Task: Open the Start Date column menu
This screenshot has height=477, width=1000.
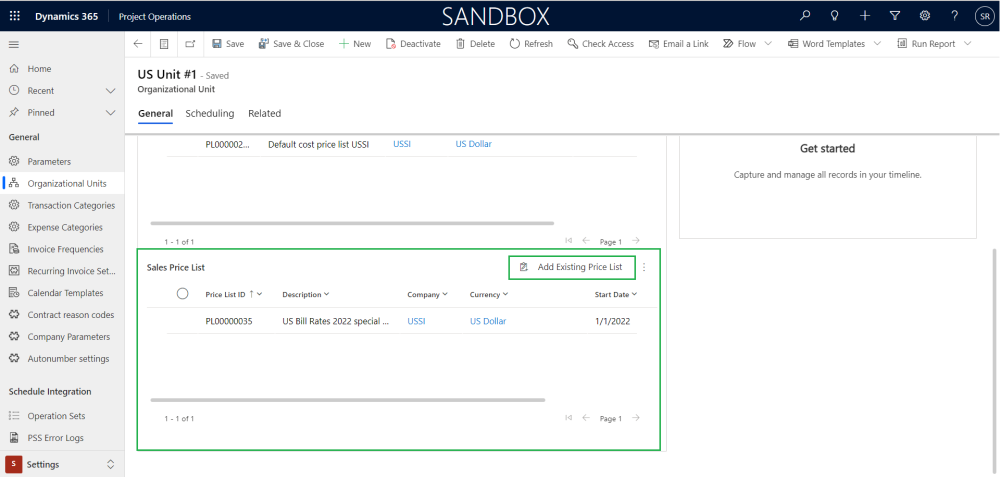Action: (x=616, y=295)
